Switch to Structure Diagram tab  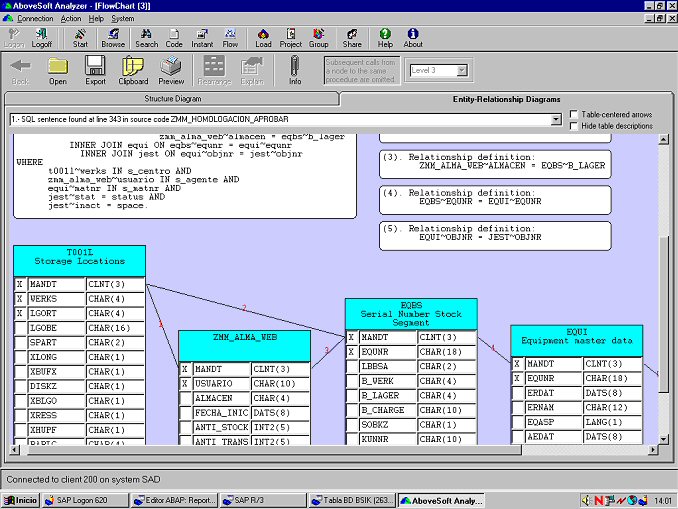[172, 99]
